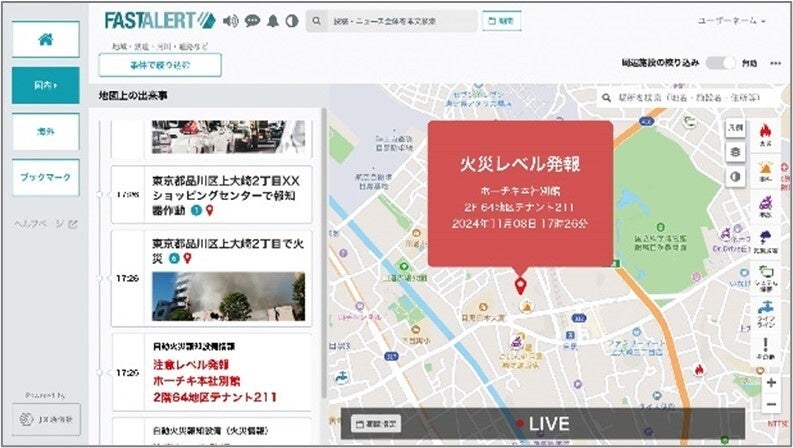Select the fire category icon on map sidebar
Viewport: 793px width, 448px height.
tap(765, 134)
